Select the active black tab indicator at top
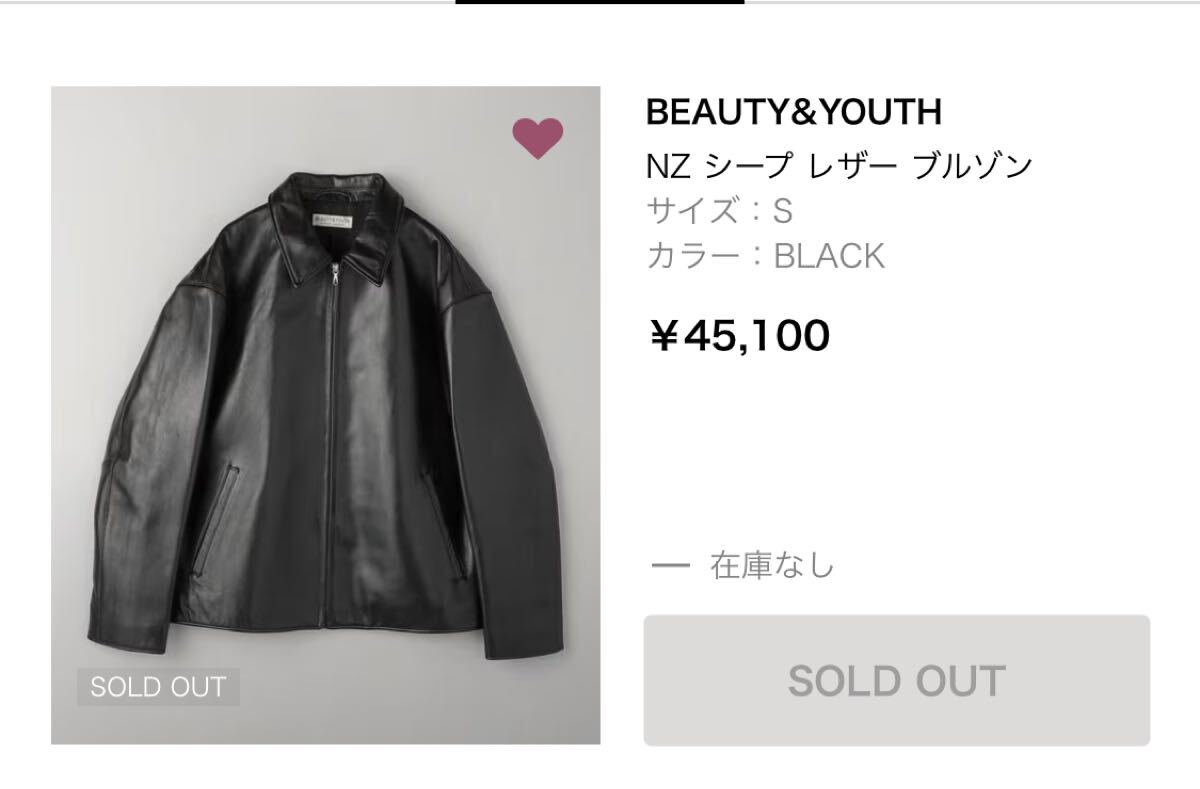Image resolution: width=1200 pixels, height=789 pixels. point(600,2)
